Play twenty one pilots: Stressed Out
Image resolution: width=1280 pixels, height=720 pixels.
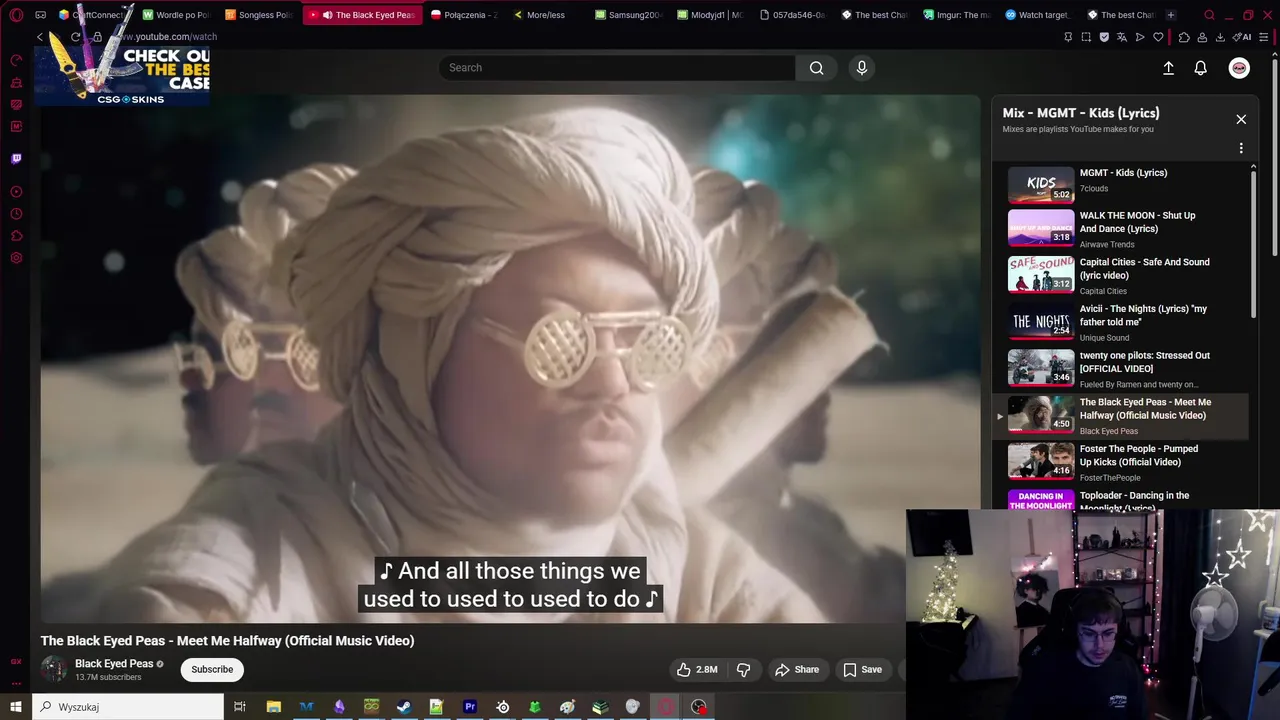pyautogui.click(x=1122, y=369)
